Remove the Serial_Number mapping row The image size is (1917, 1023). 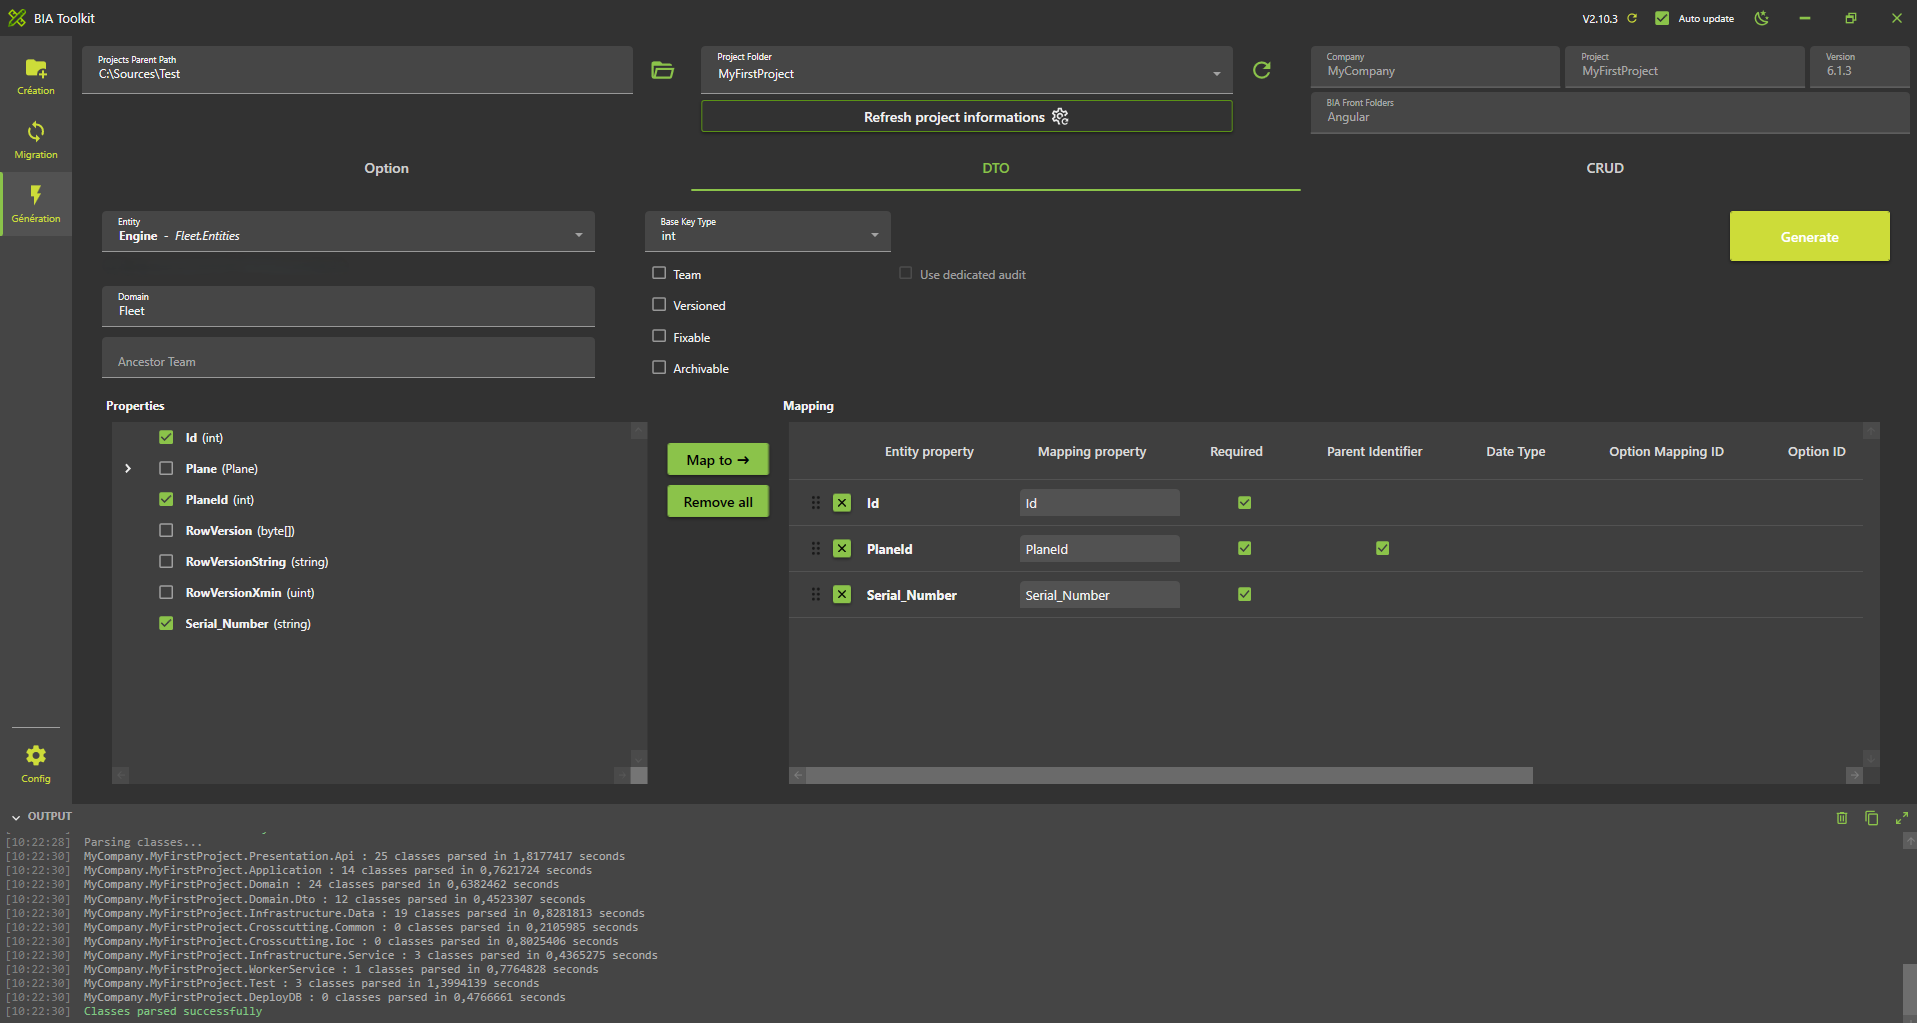pyautogui.click(x=842, y=595)
